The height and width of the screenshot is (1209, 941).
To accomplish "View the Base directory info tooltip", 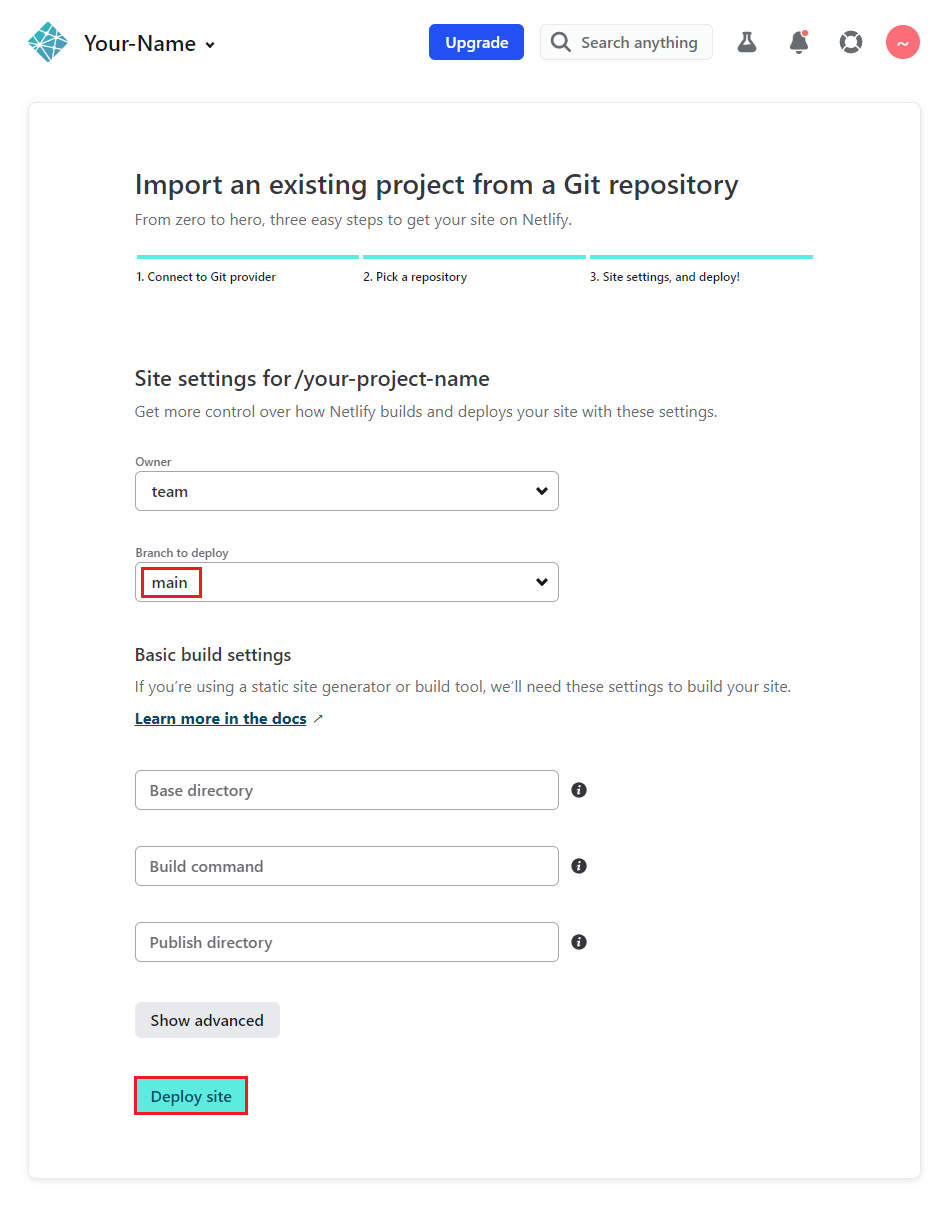I will point(579,790).
